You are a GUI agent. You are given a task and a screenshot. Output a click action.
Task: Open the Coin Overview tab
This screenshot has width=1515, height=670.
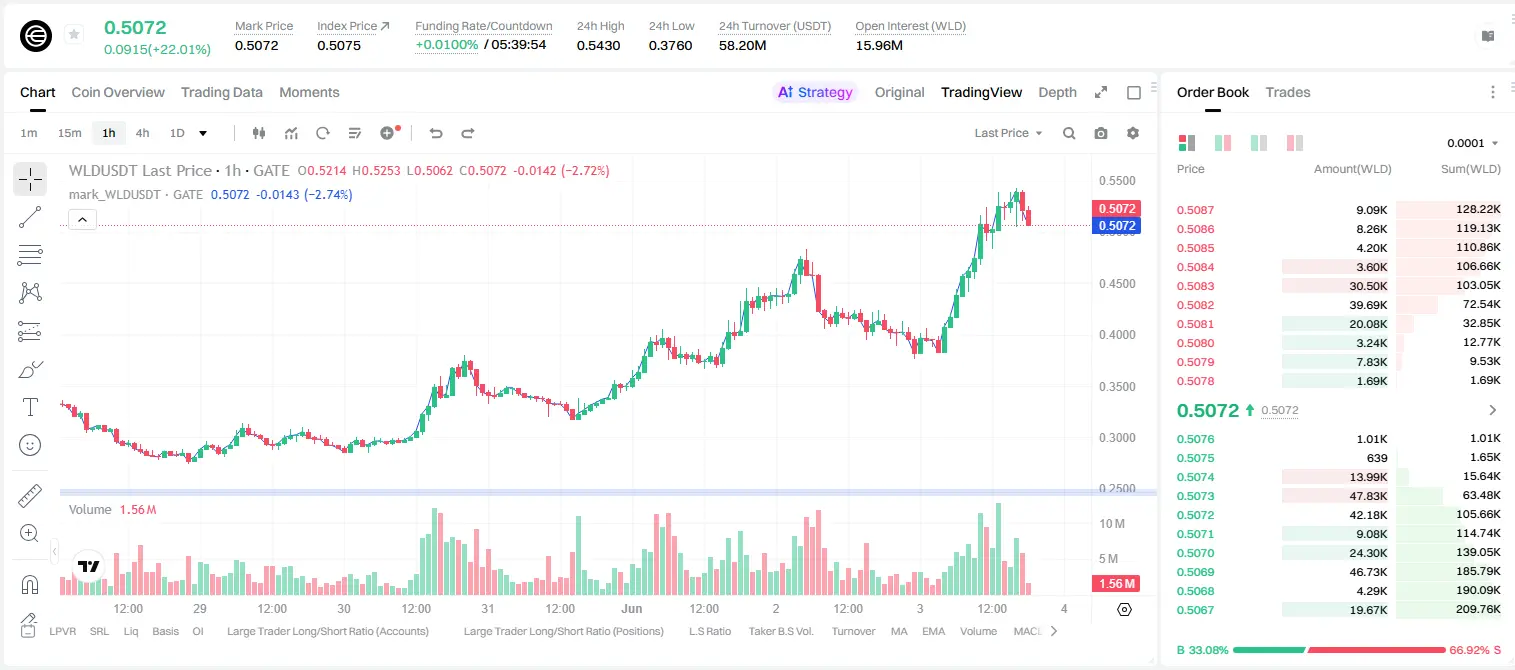118,92
